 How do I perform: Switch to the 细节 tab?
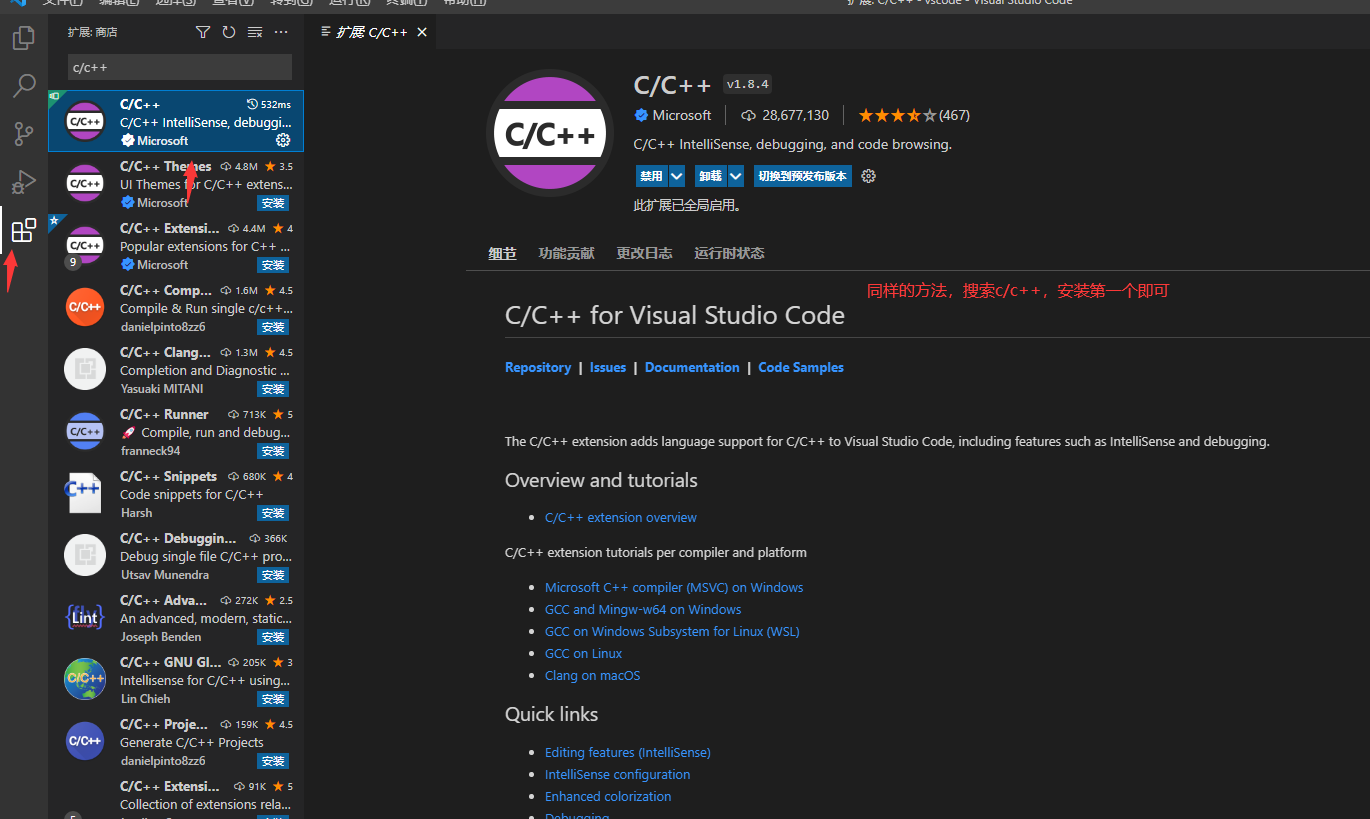[502, 253]
